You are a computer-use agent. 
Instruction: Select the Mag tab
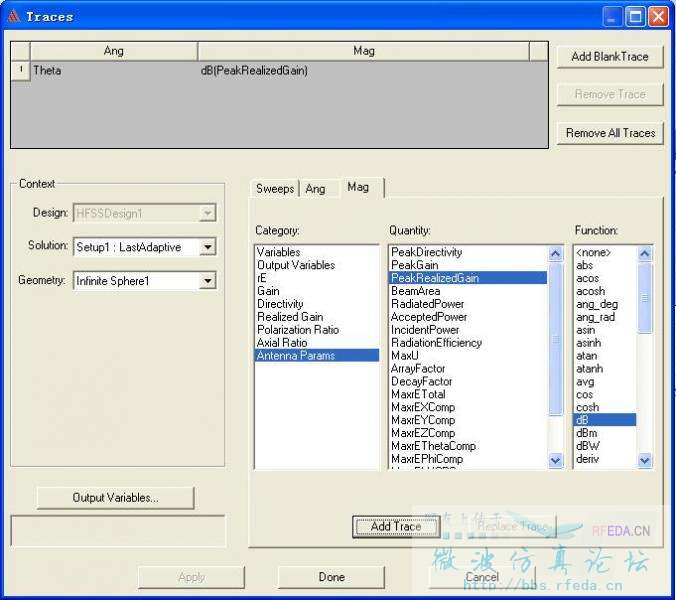click(357, 187)
